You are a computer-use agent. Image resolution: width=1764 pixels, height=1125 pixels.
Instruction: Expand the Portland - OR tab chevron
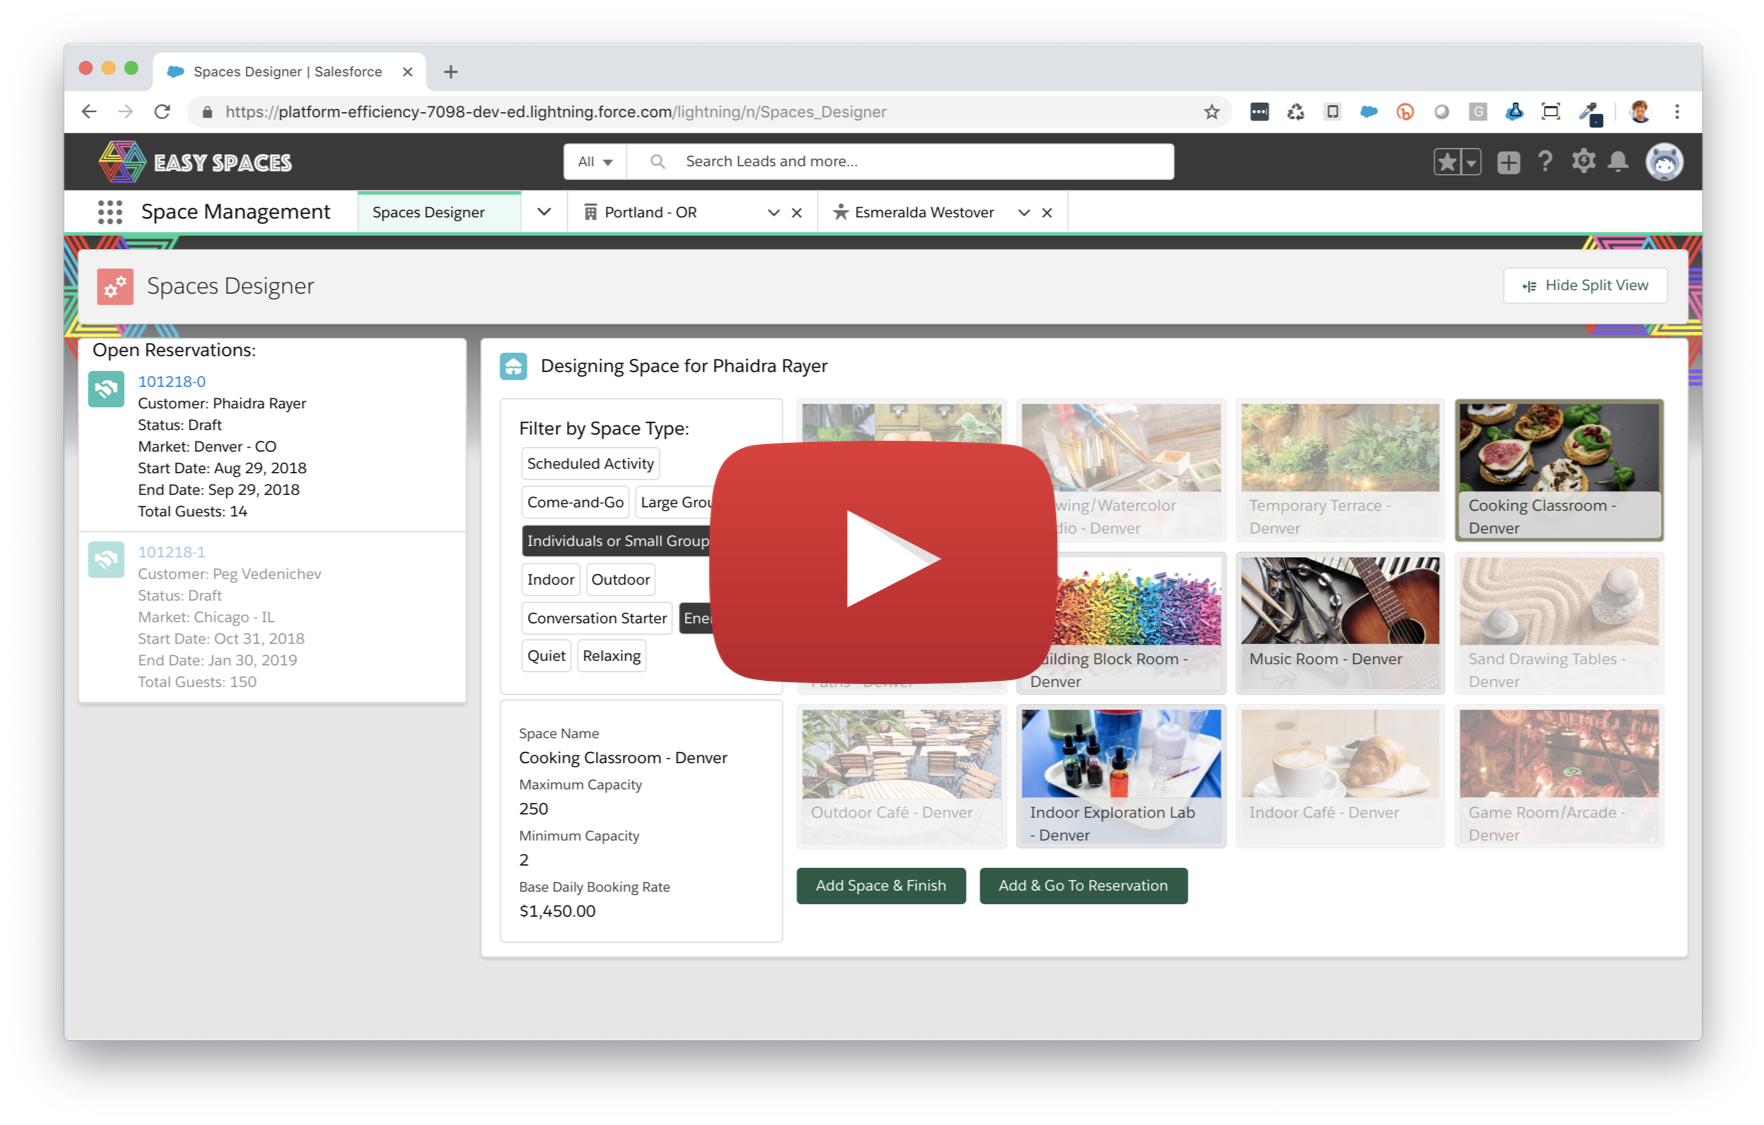tap(773, 212)
